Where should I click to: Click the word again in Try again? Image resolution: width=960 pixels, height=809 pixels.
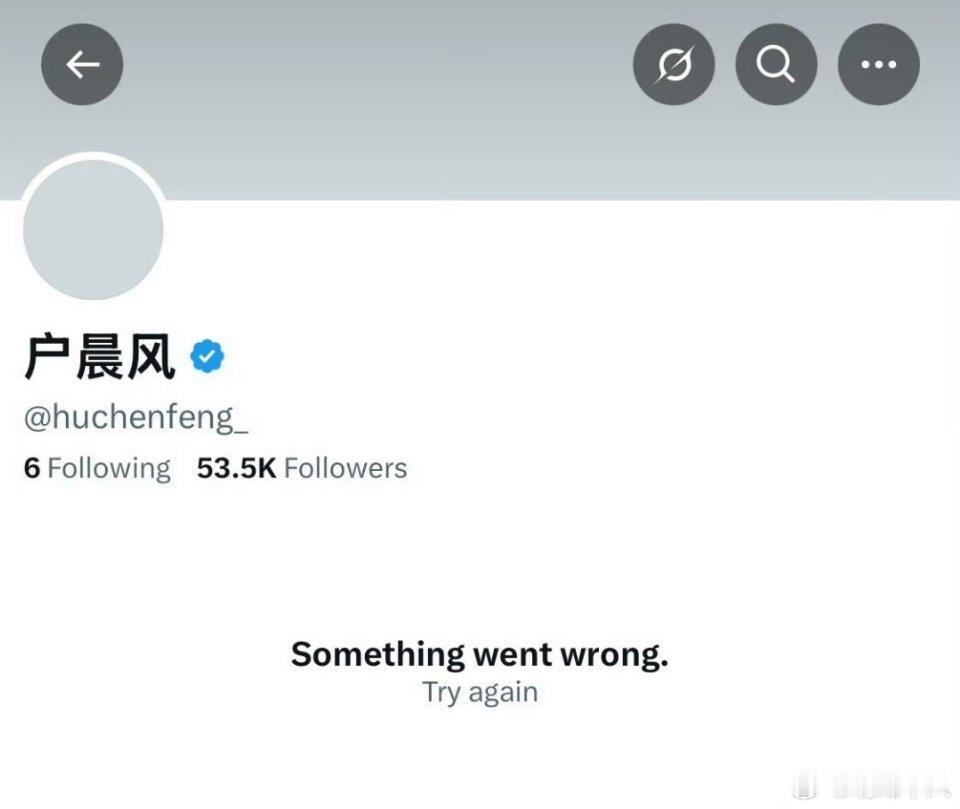503,693
